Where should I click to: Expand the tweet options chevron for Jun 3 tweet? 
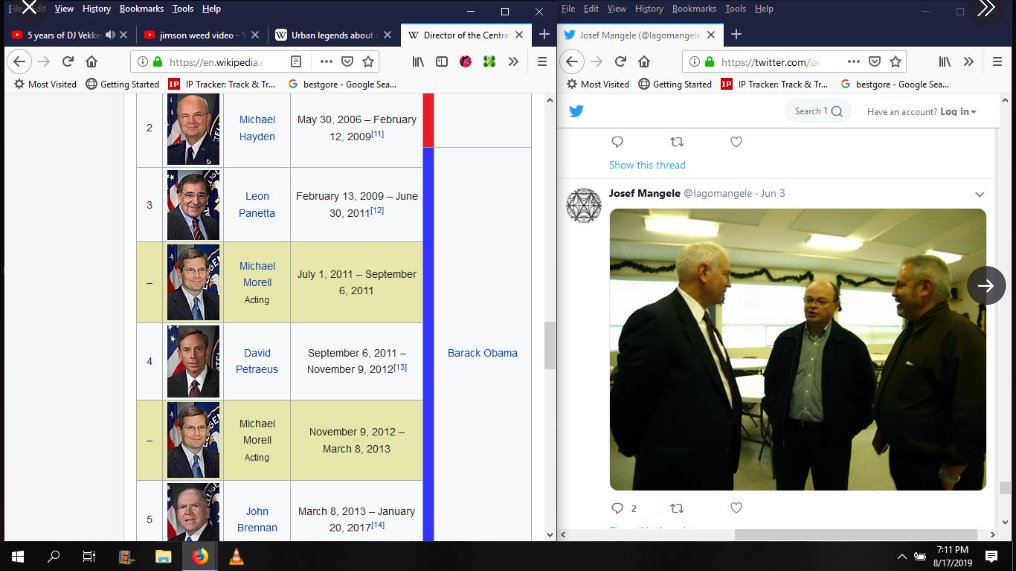tap(979, 194)
